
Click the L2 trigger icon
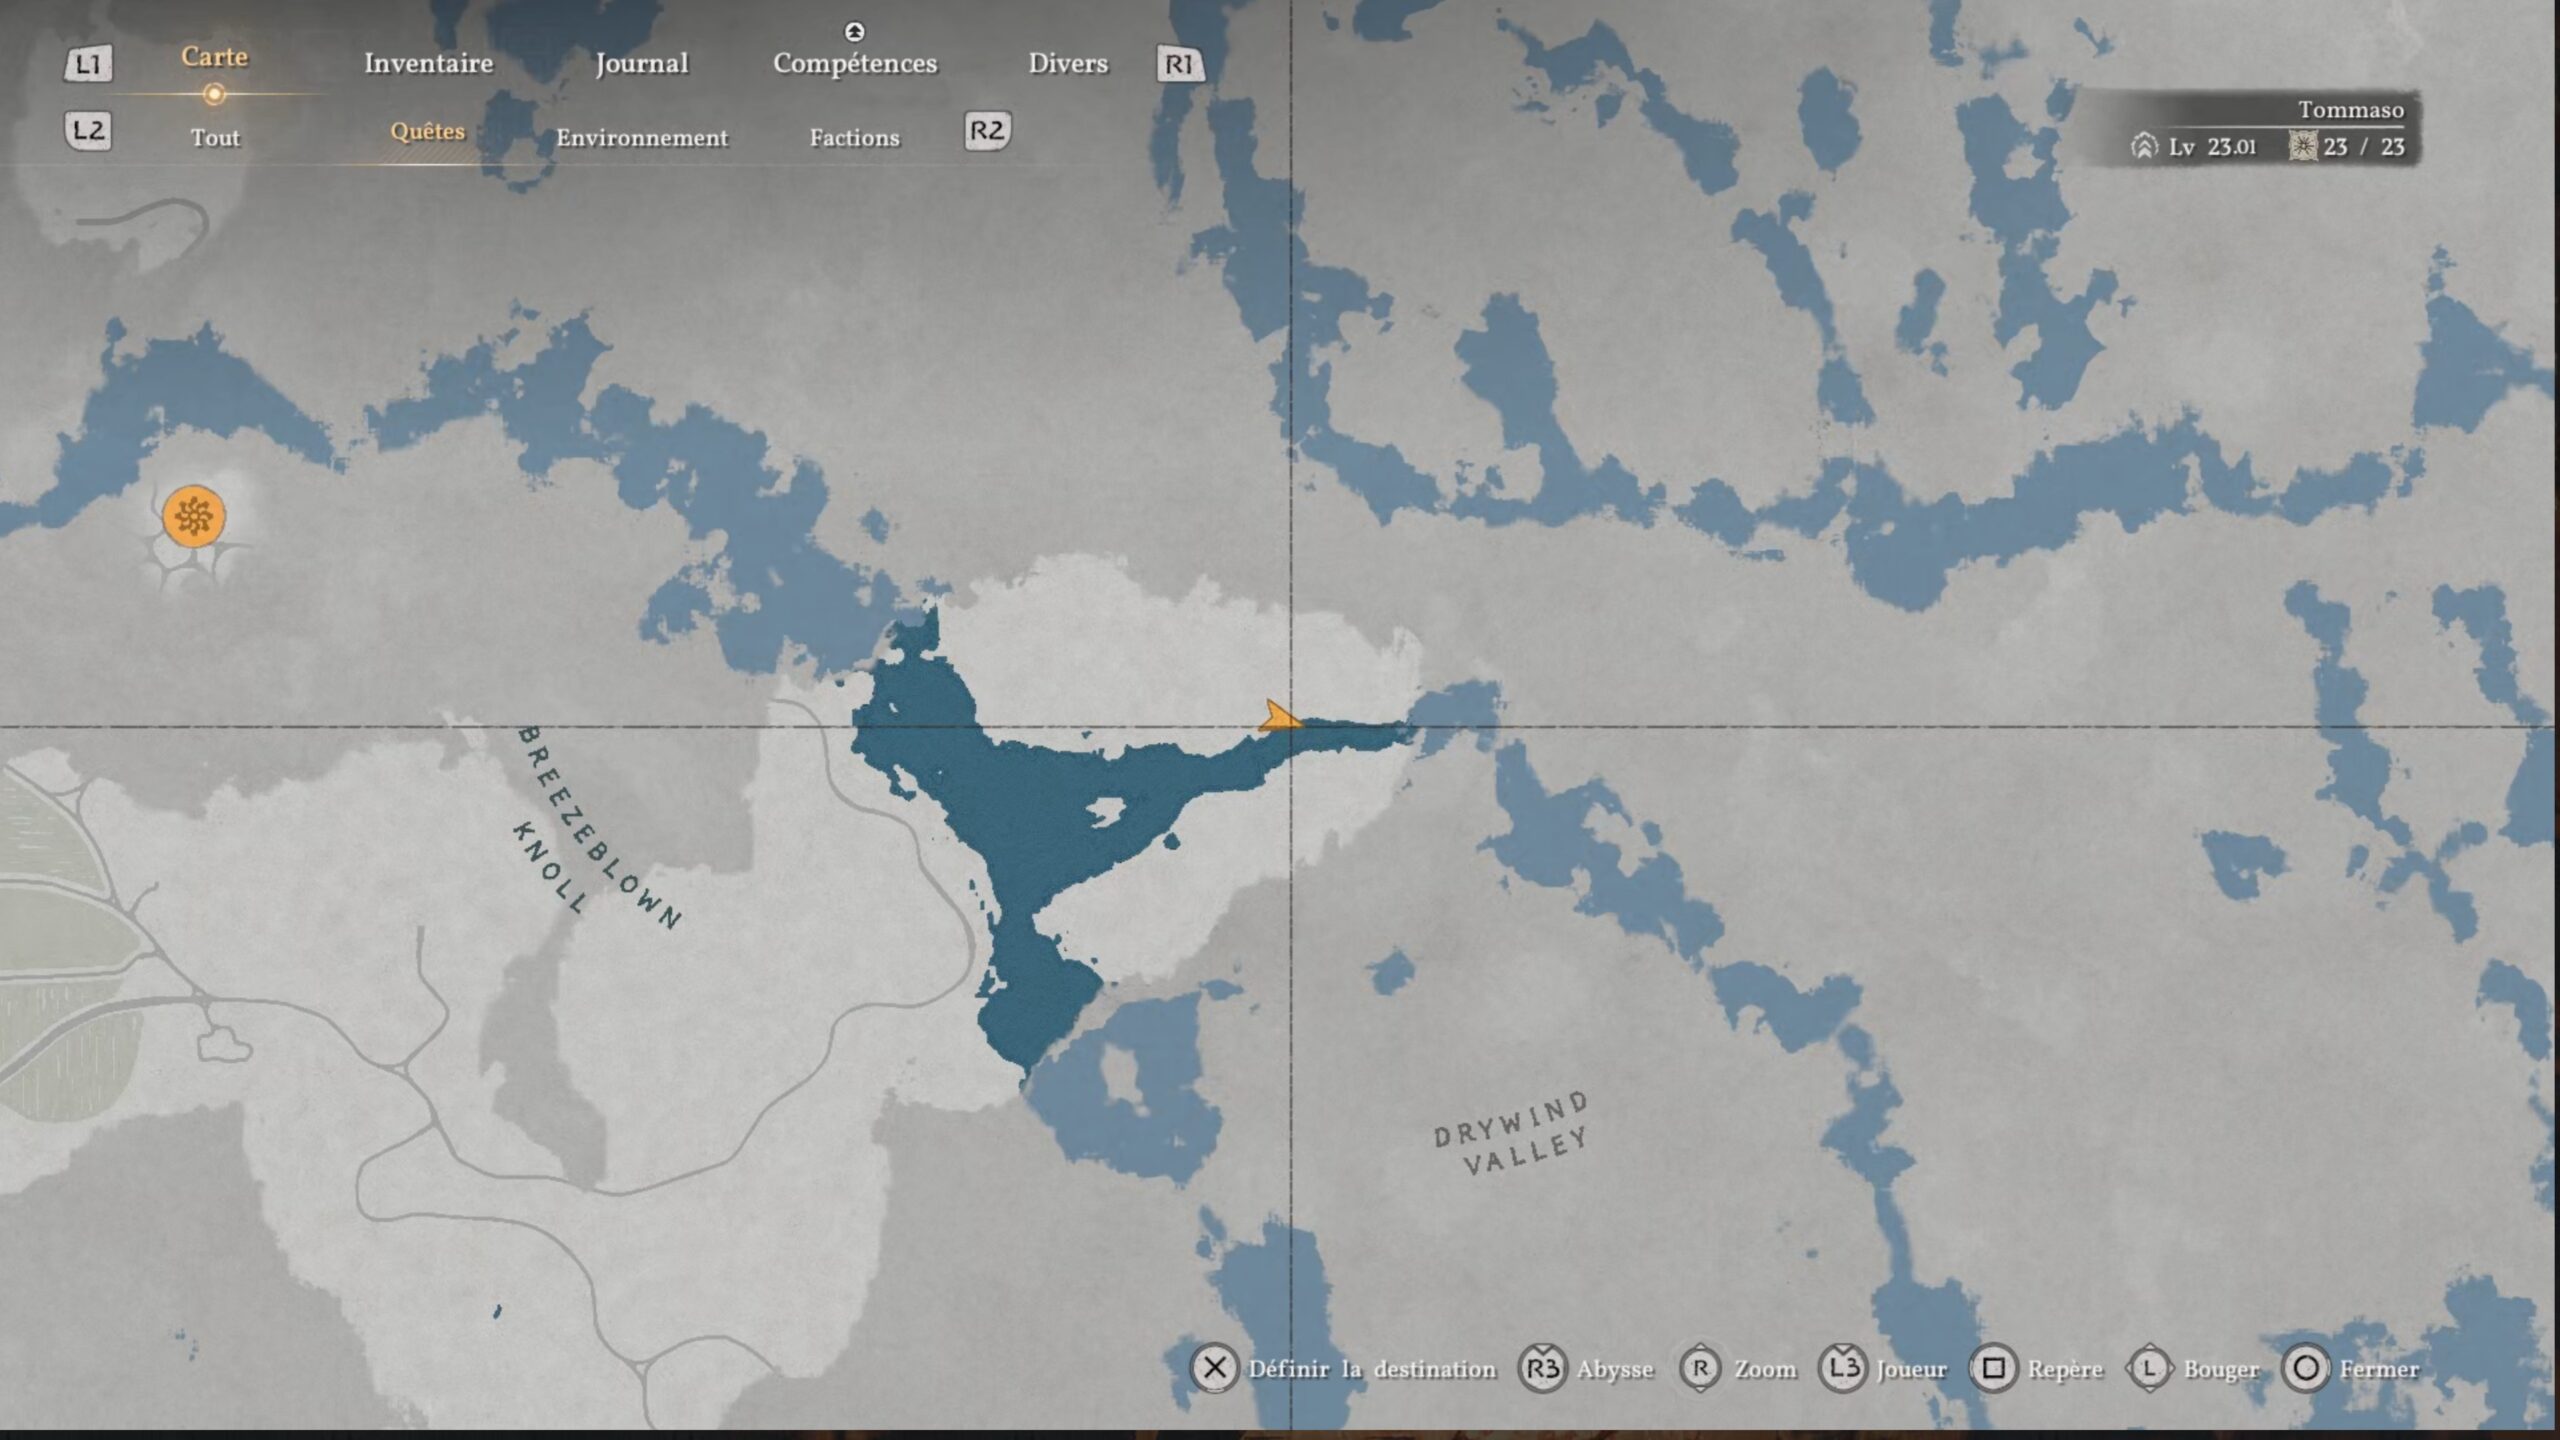tap(88, 131)
